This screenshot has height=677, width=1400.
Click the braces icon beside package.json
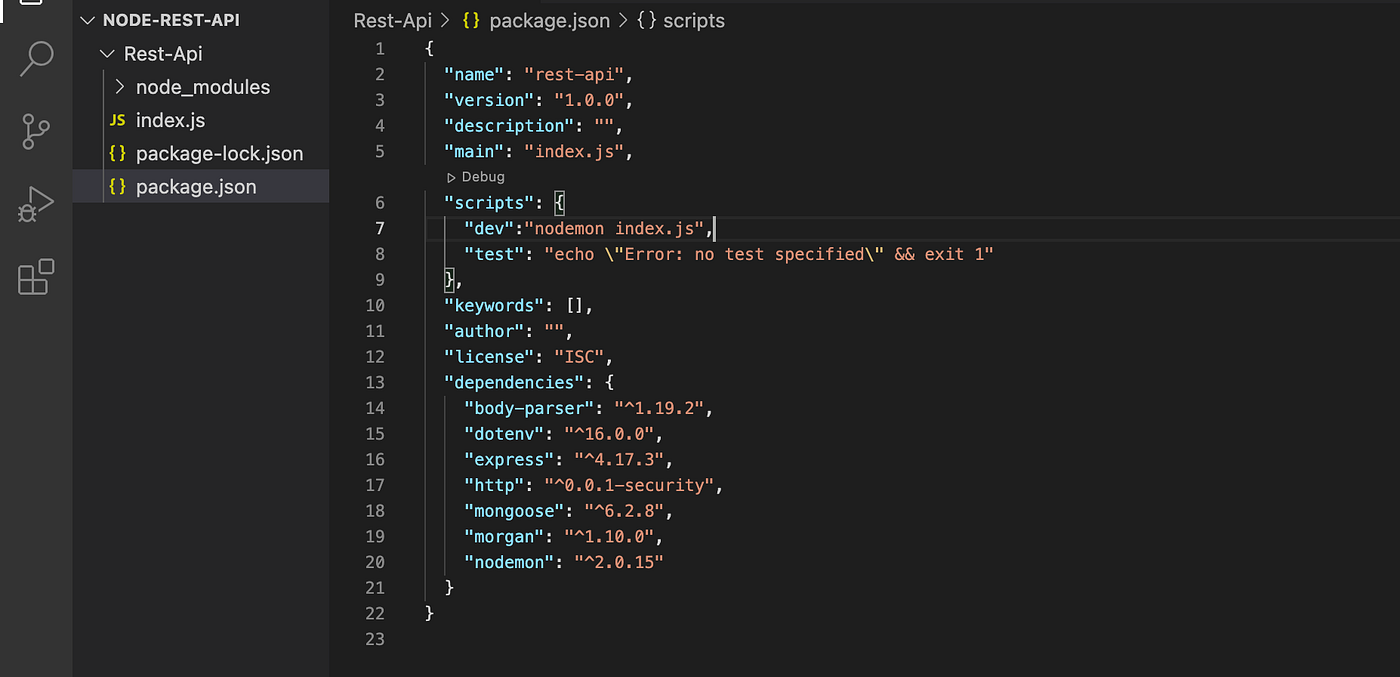[116, 186]
